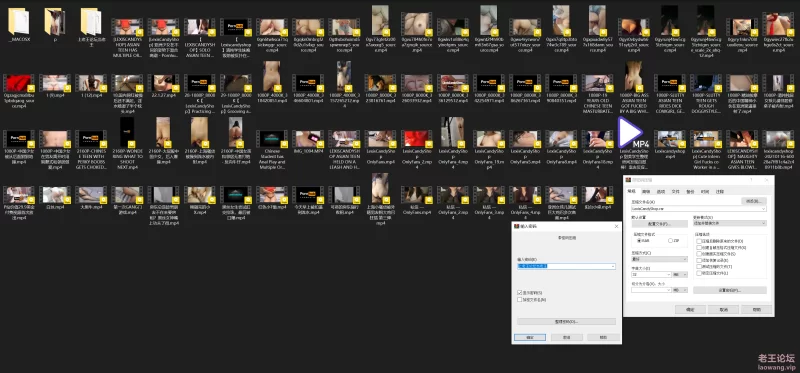Image resolution: width=800 pixels, height=373 pixels.
Task: Switch to the Advanced tab in the archive dialog
Action: coord(646,191)
